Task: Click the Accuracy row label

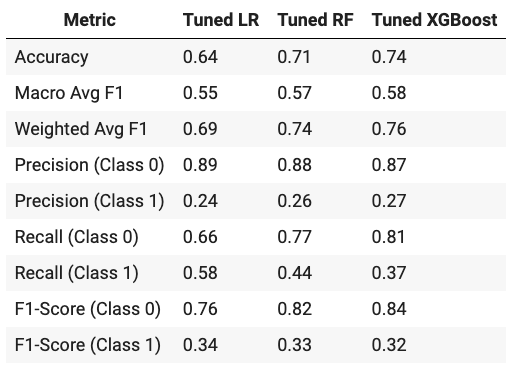Action: click(x=52, y=57)
